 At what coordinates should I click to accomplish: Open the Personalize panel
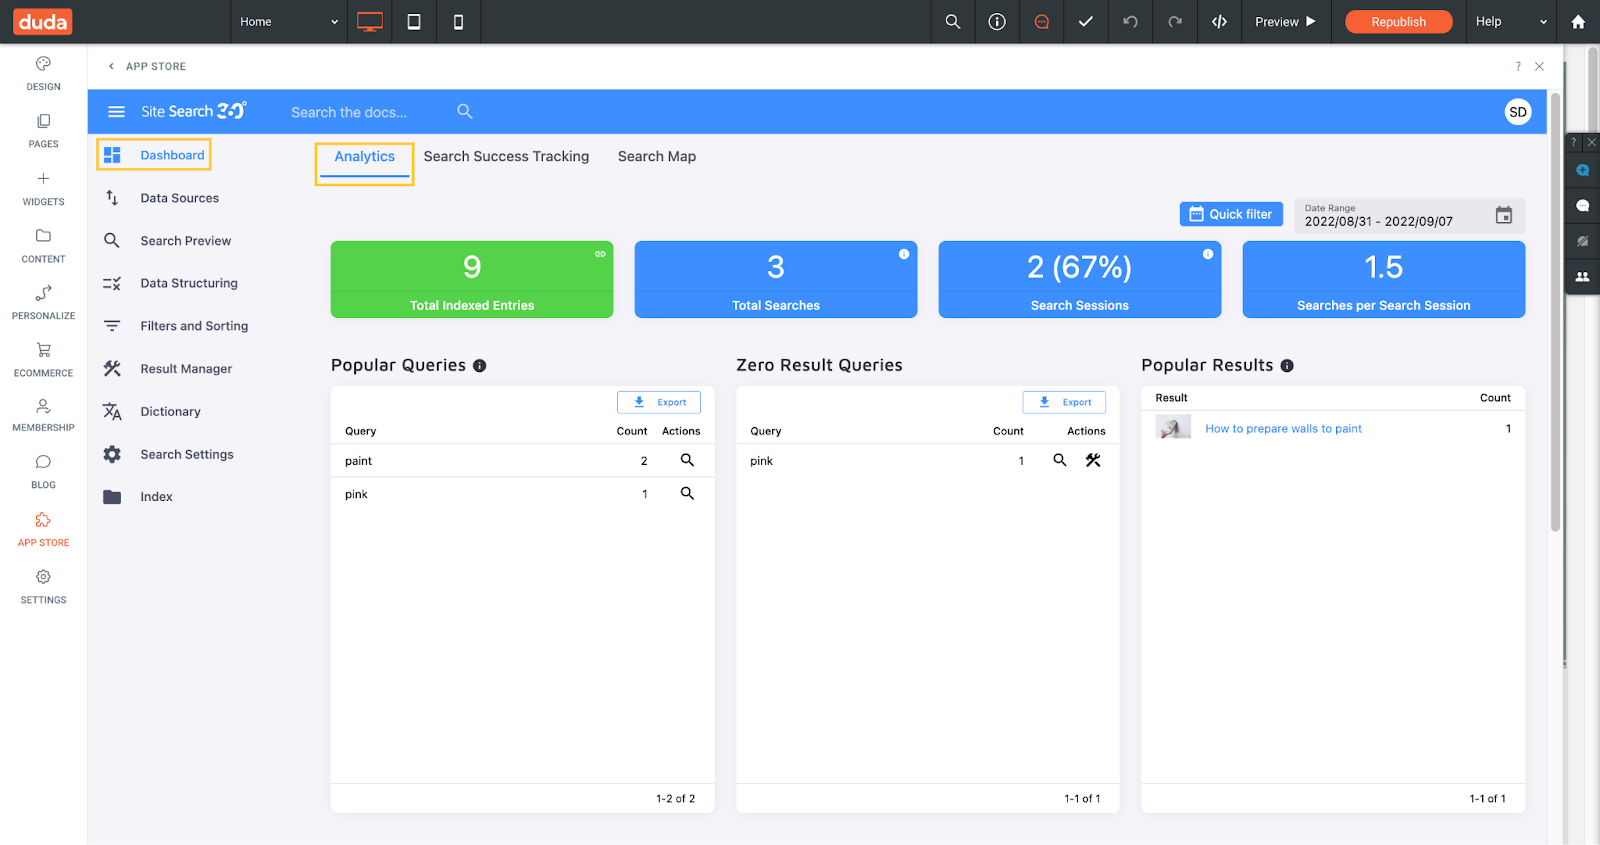[x=43, y=302]
